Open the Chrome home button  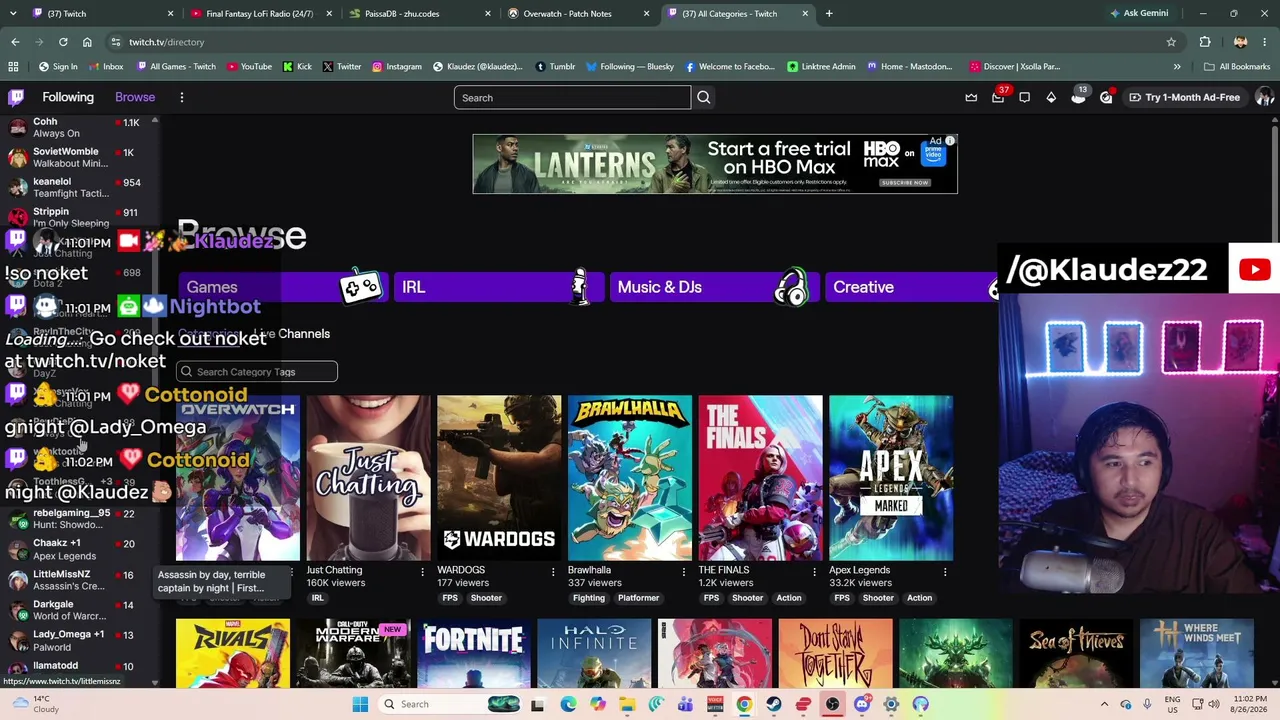[87, 42]
